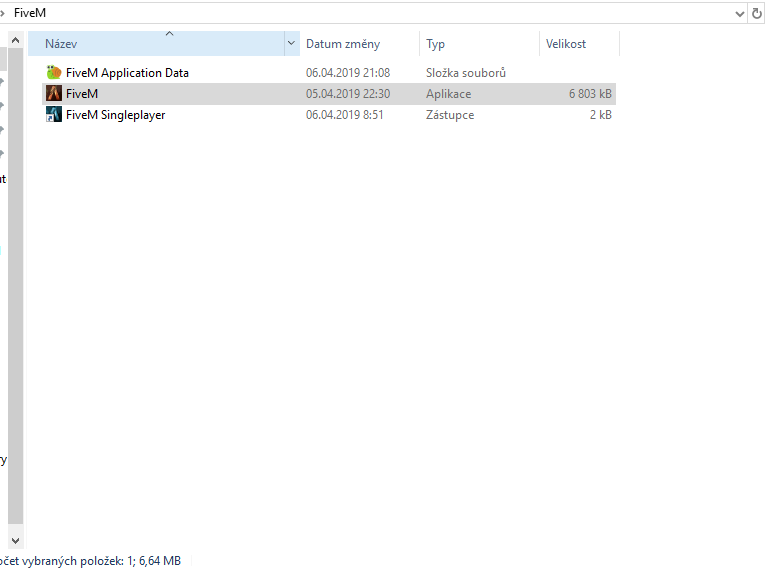Select the FiveM Singleplayer file name
Image resolution: width=768 pixels, height=572 pixels.
pyautogui.click(x=116, y=115)
